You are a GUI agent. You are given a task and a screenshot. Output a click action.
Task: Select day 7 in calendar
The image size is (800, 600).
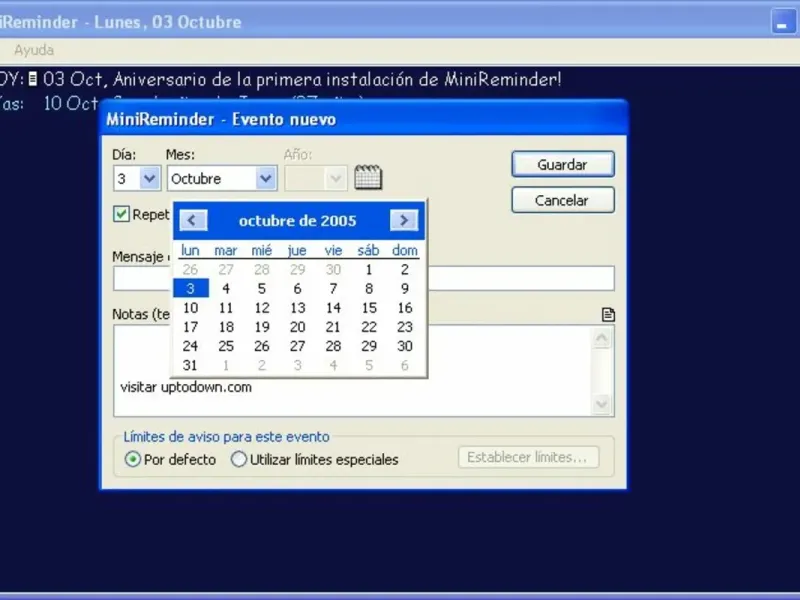(x=333, y=289)
